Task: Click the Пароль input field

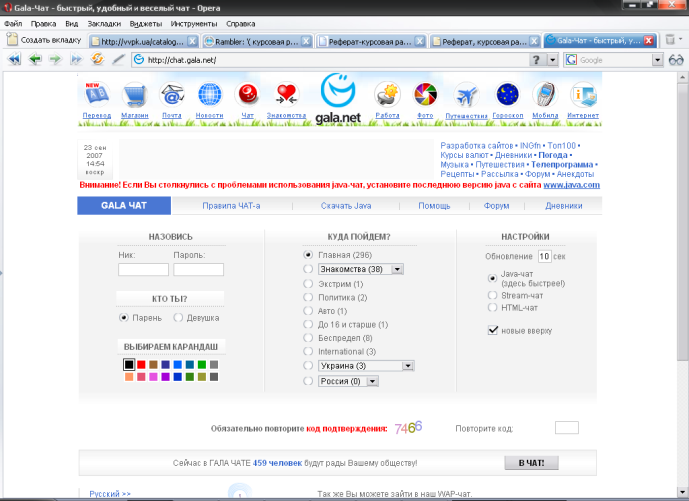Action: coord(198,269)
